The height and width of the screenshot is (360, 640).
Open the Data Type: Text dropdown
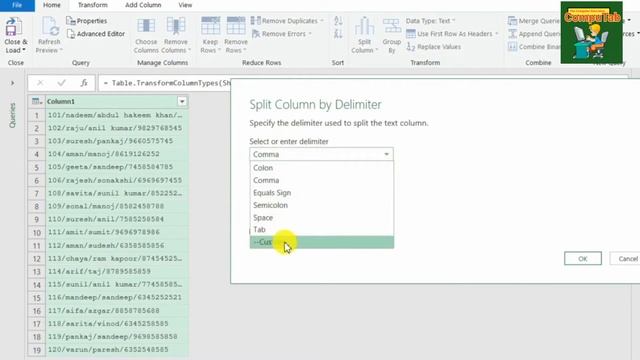430,21
